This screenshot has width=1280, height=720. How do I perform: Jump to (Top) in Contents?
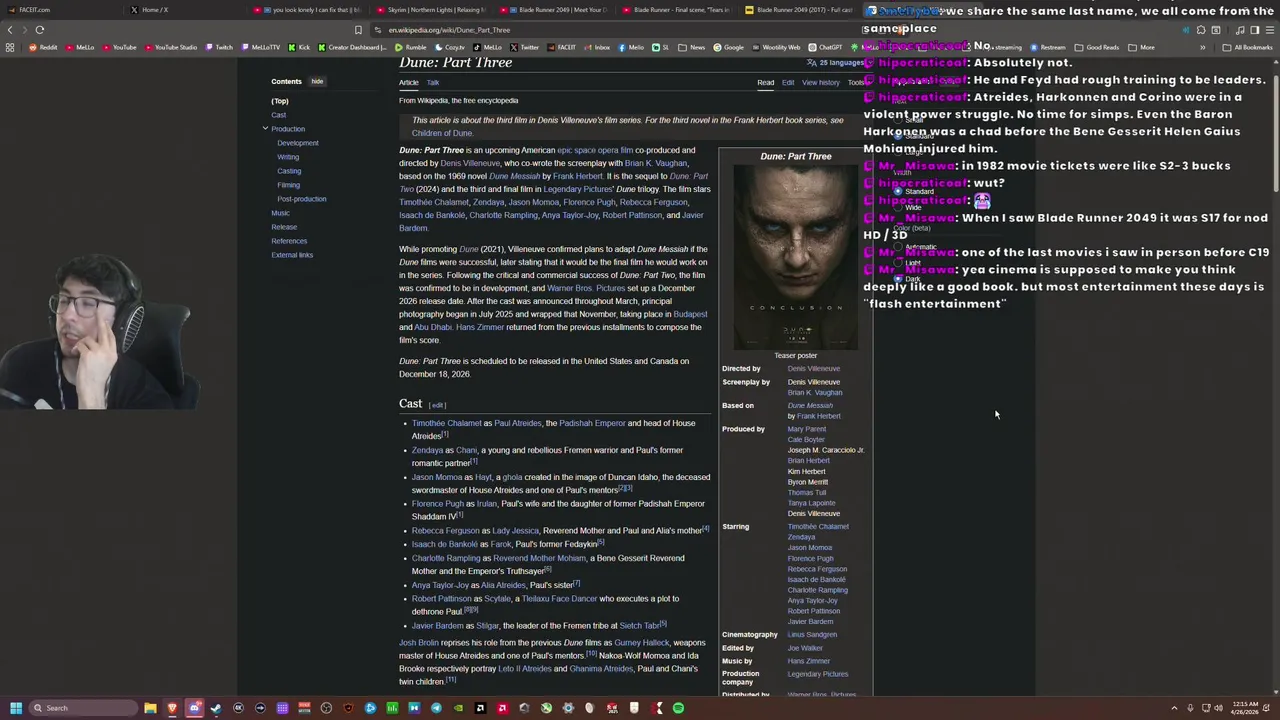pos(280,101)
